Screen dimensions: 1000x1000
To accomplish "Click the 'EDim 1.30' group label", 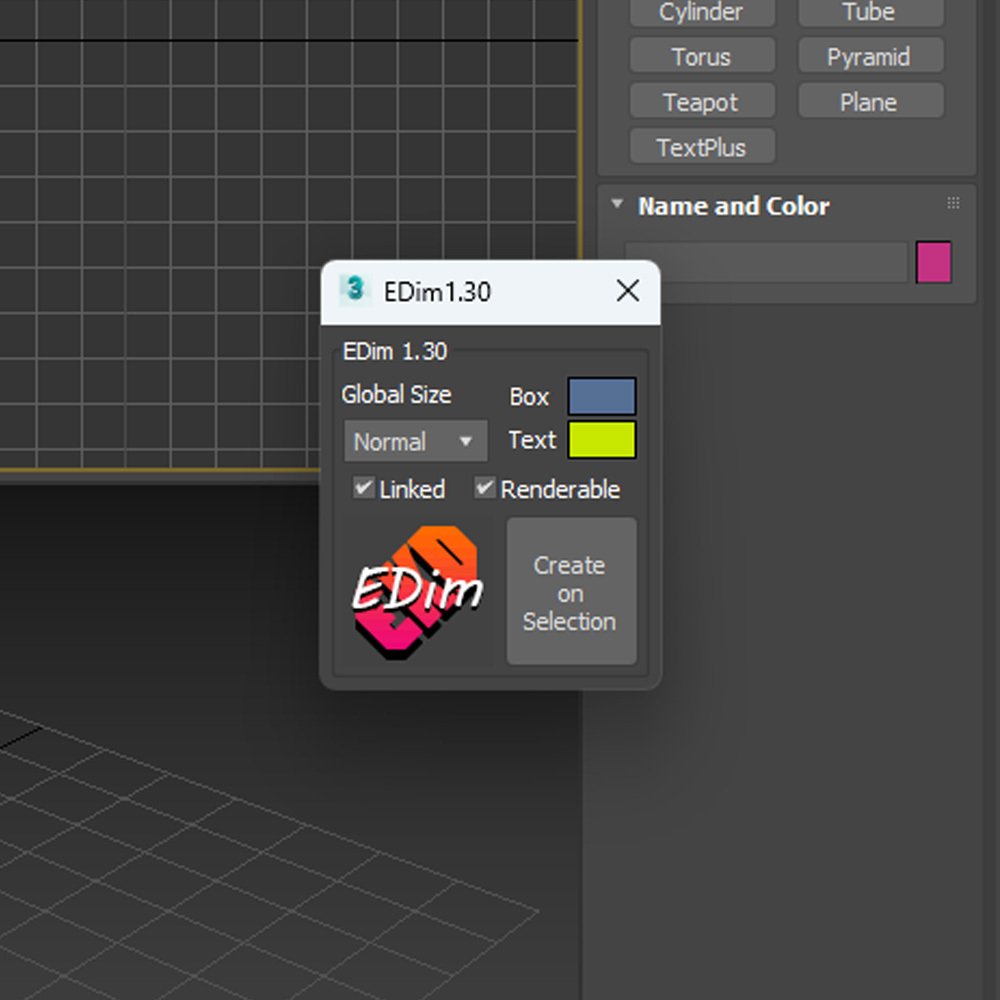I will tap(395, 351).
